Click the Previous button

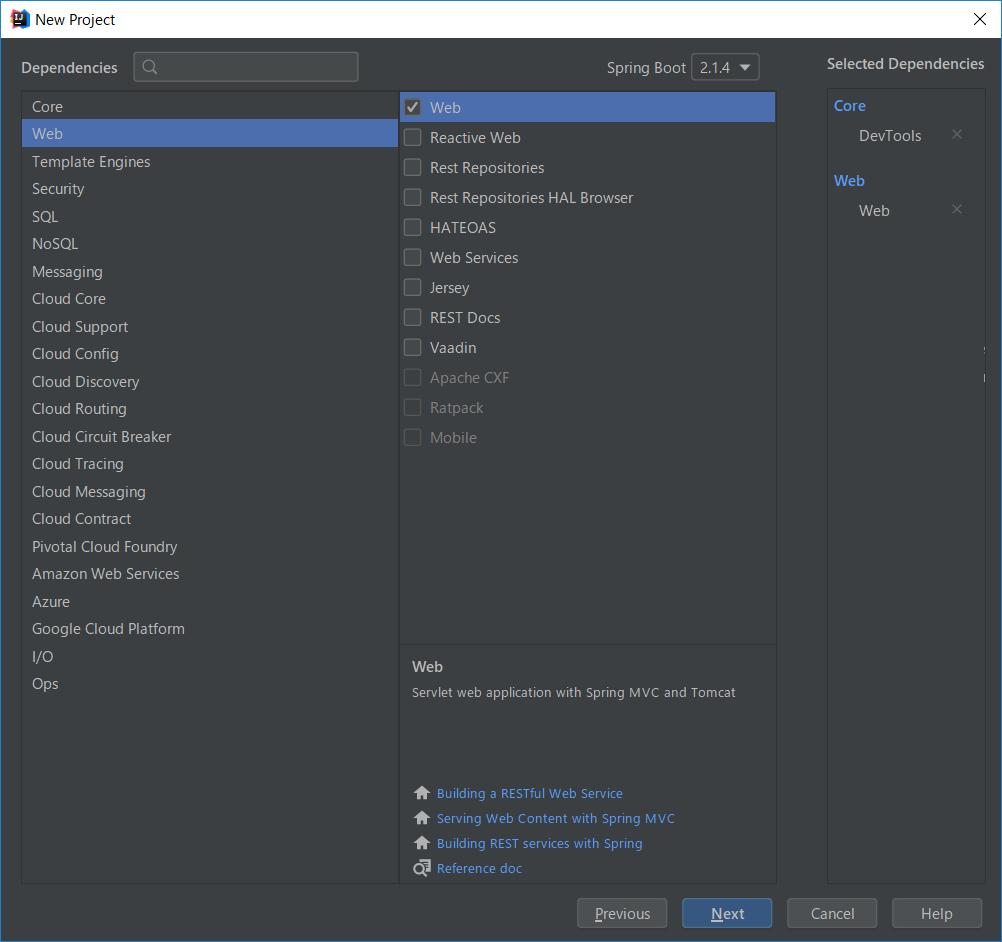[622, 913]
